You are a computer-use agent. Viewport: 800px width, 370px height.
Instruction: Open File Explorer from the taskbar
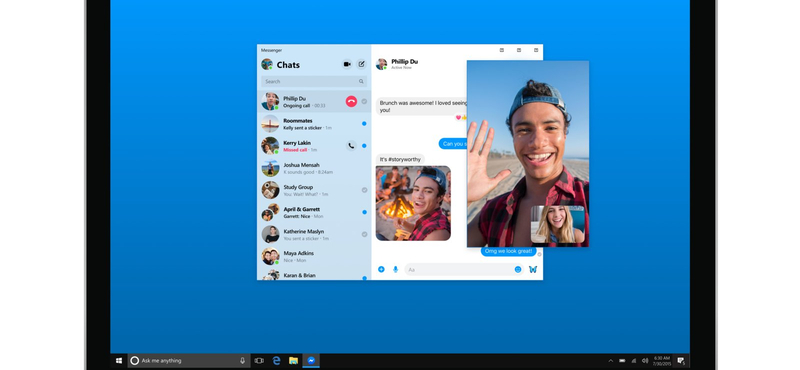[x=293, y=361]
